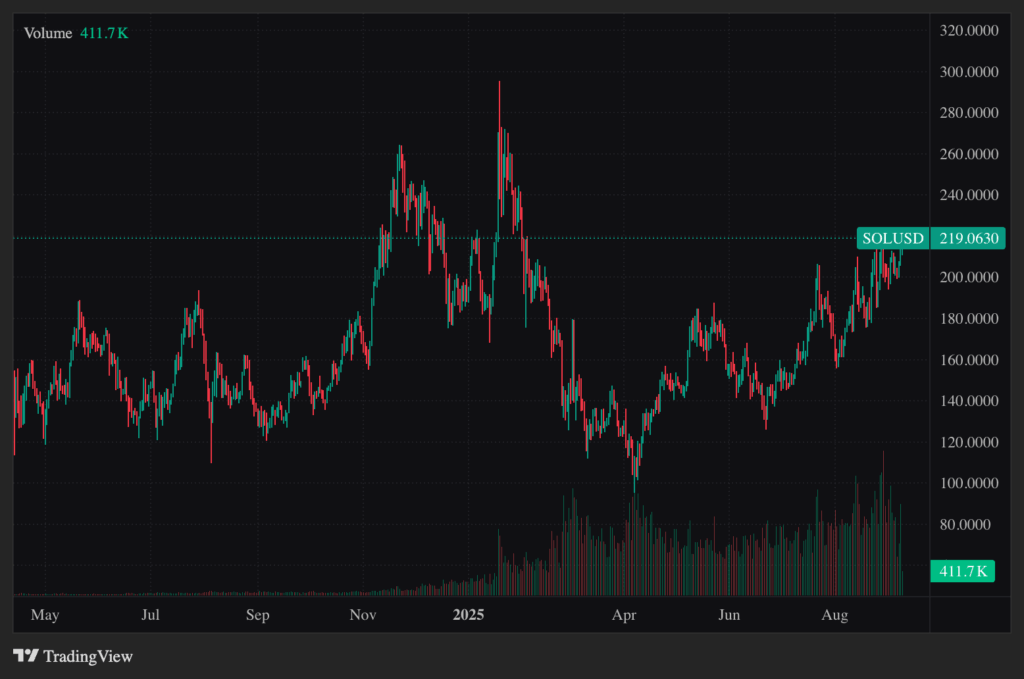Viewport: 1024px width, 679px height.
Task: Select the SOLUSD symbol tag
Action: coord(893,238)
